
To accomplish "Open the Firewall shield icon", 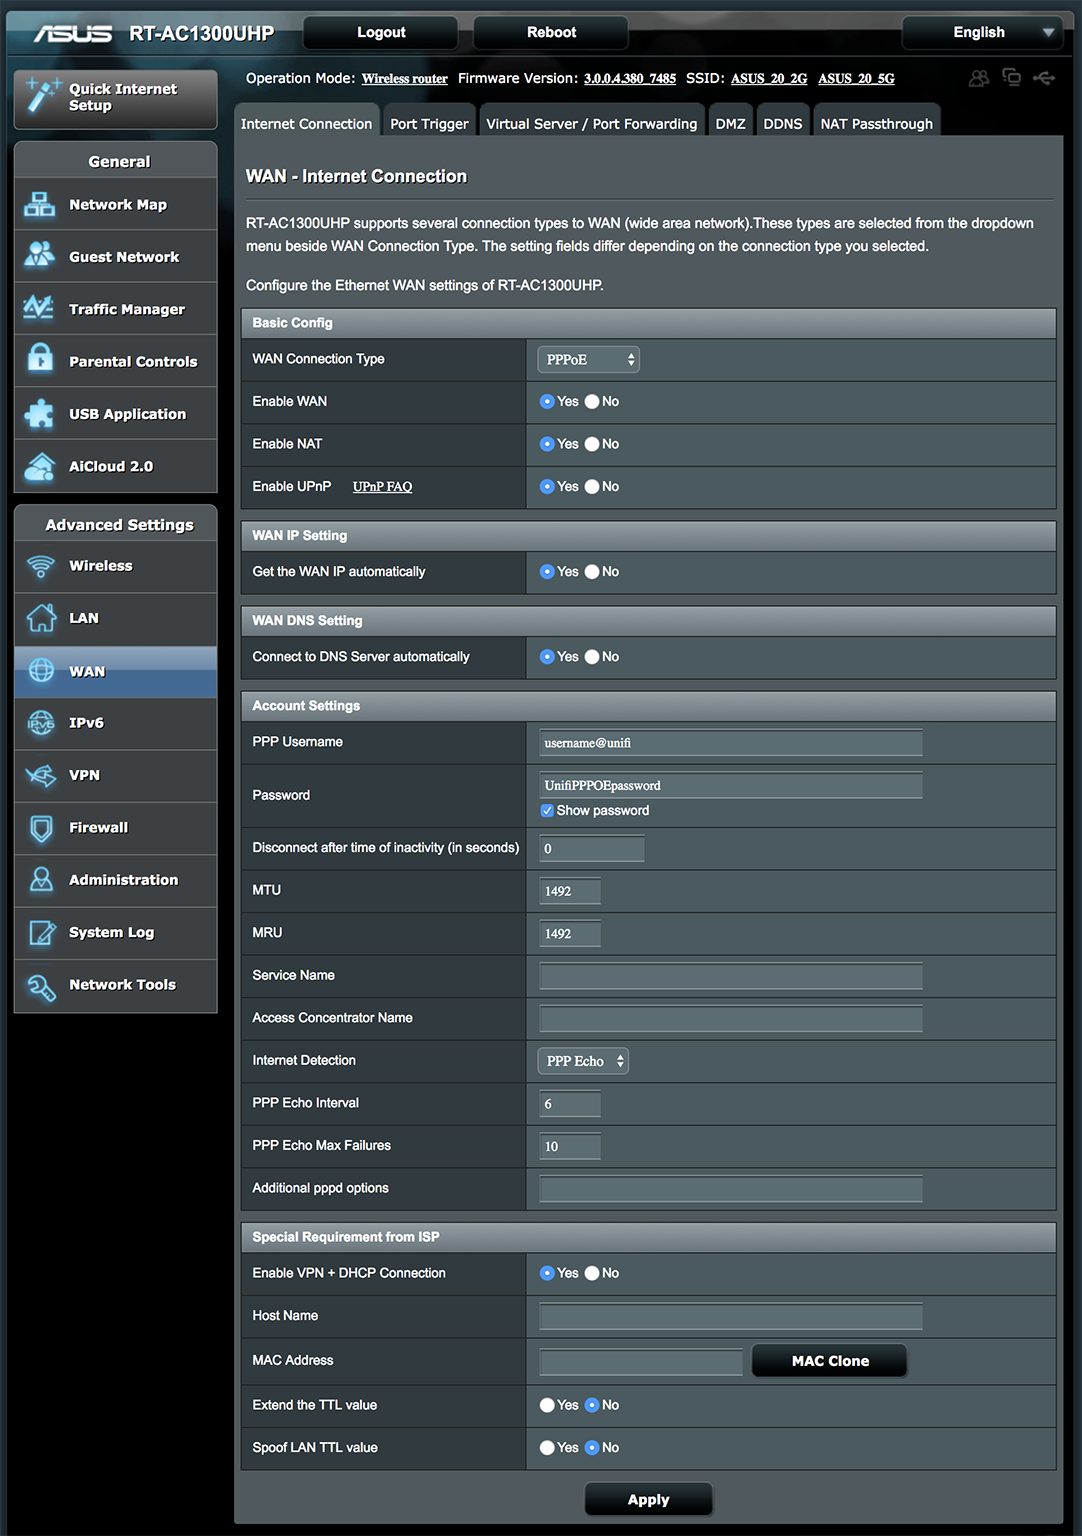I will [x=41, y=828].
